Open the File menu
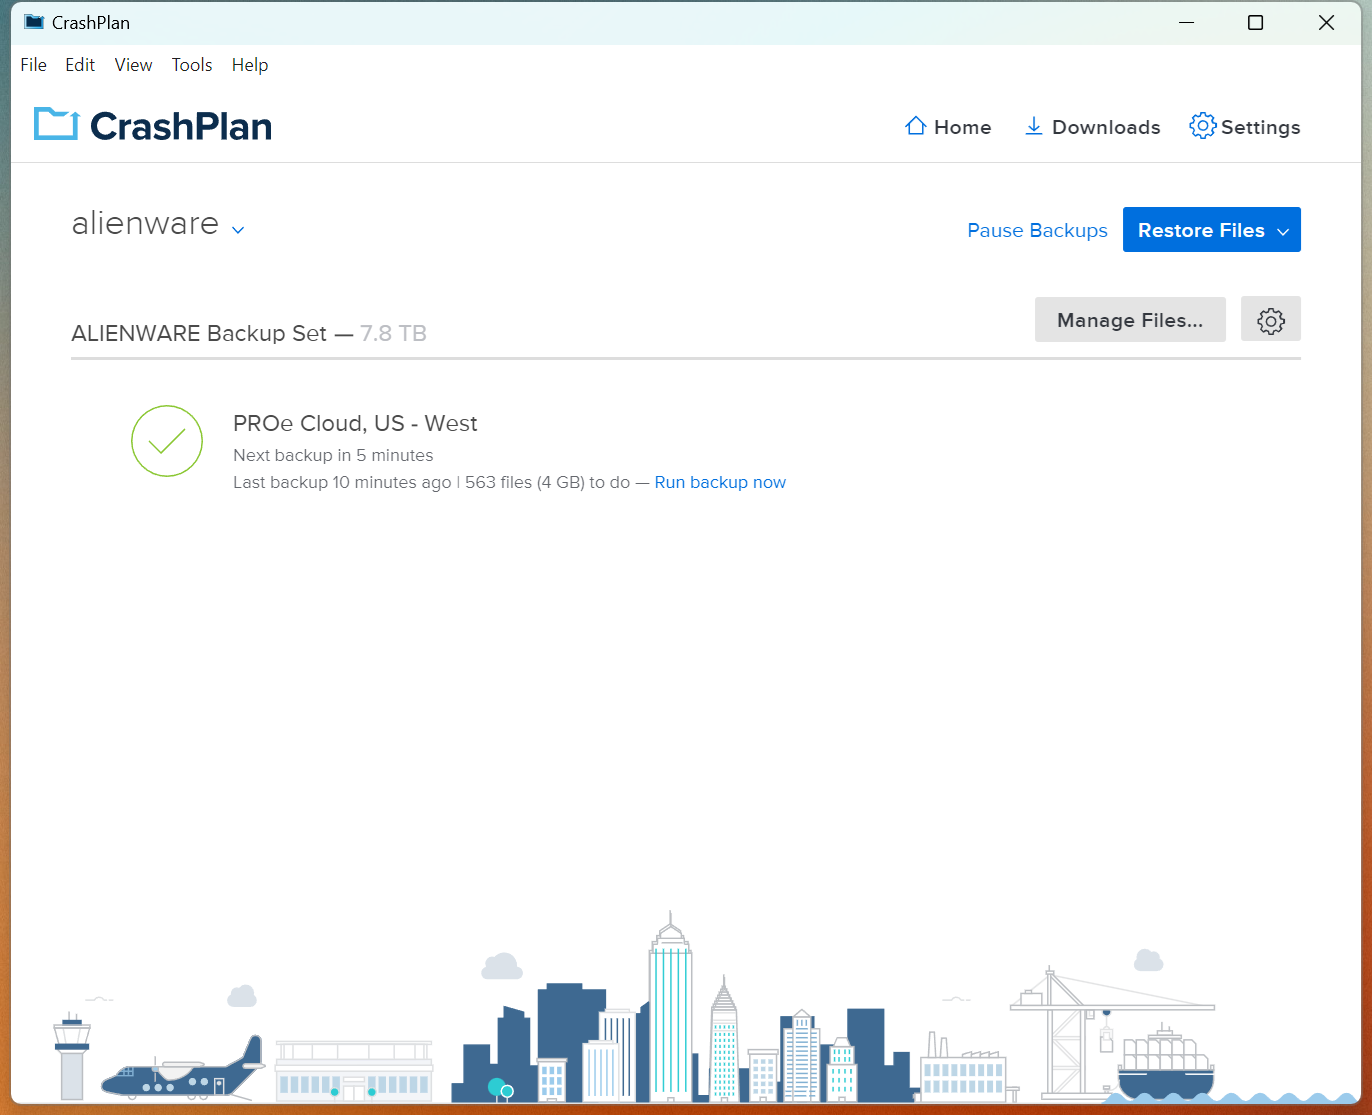This screenshot has width=1372, height=1115. click(x=33, y=65)
